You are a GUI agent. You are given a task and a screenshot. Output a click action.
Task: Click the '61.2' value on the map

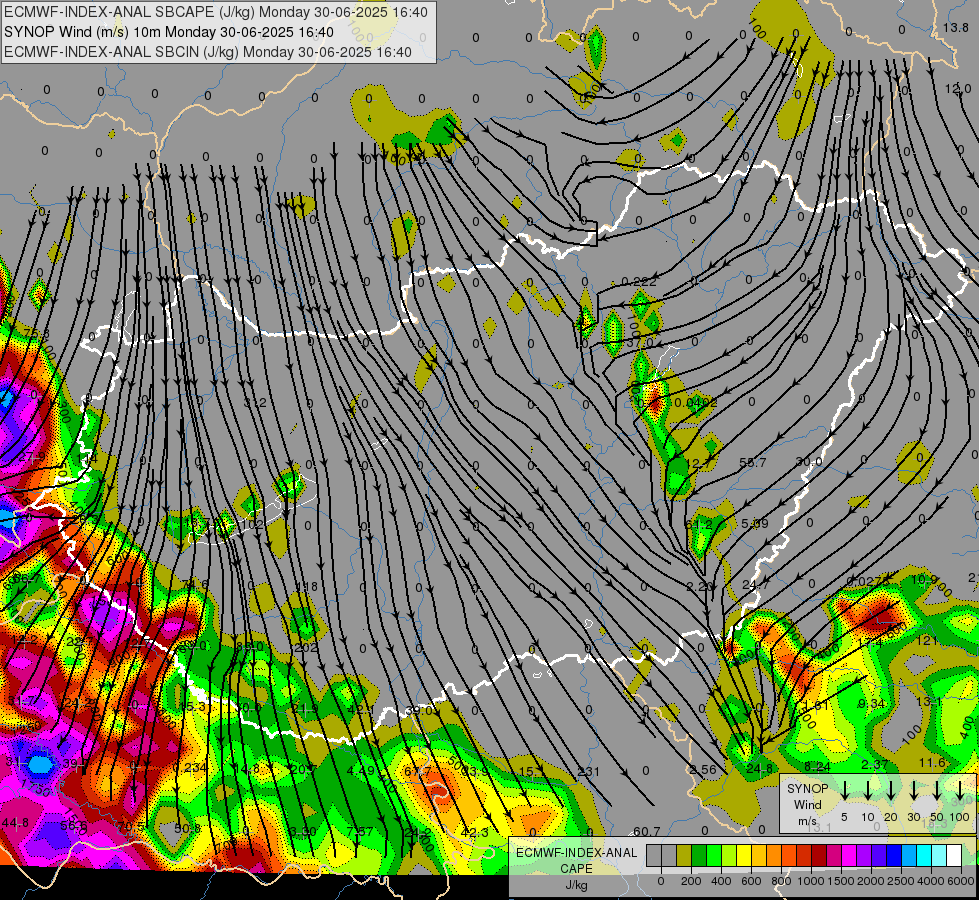(699, 524)
